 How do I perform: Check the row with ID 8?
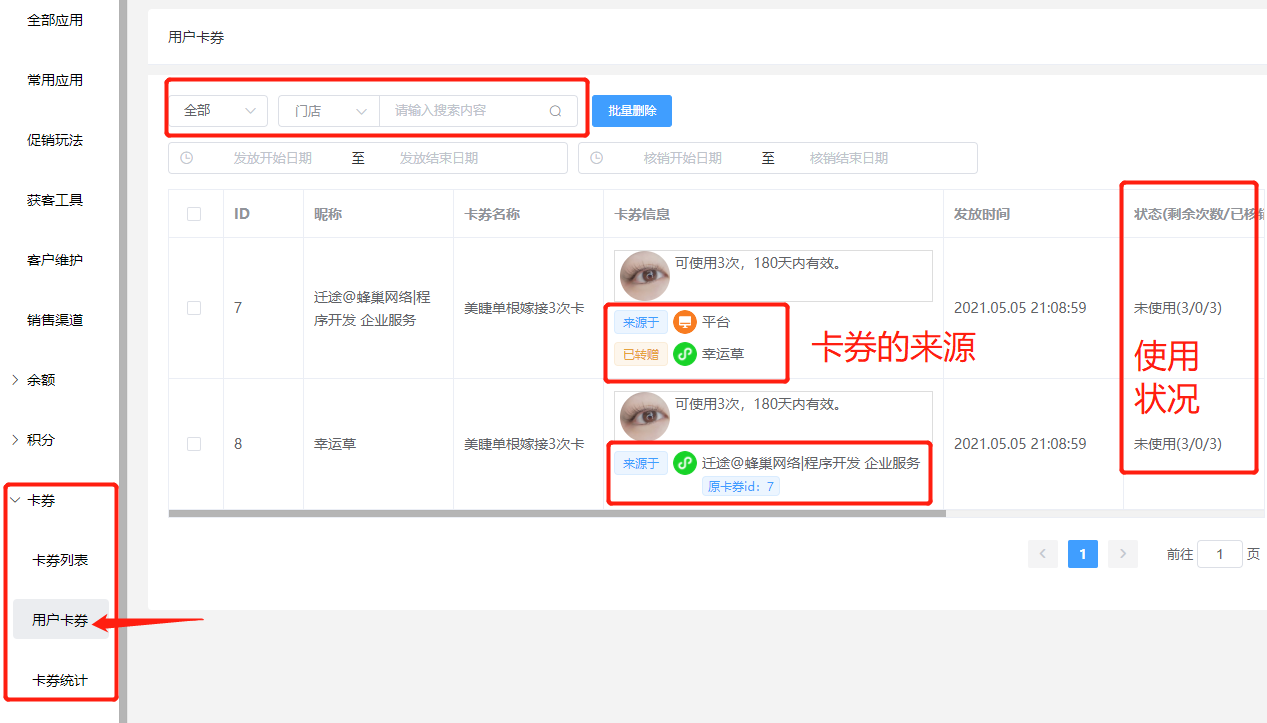(x=194, y=444)
